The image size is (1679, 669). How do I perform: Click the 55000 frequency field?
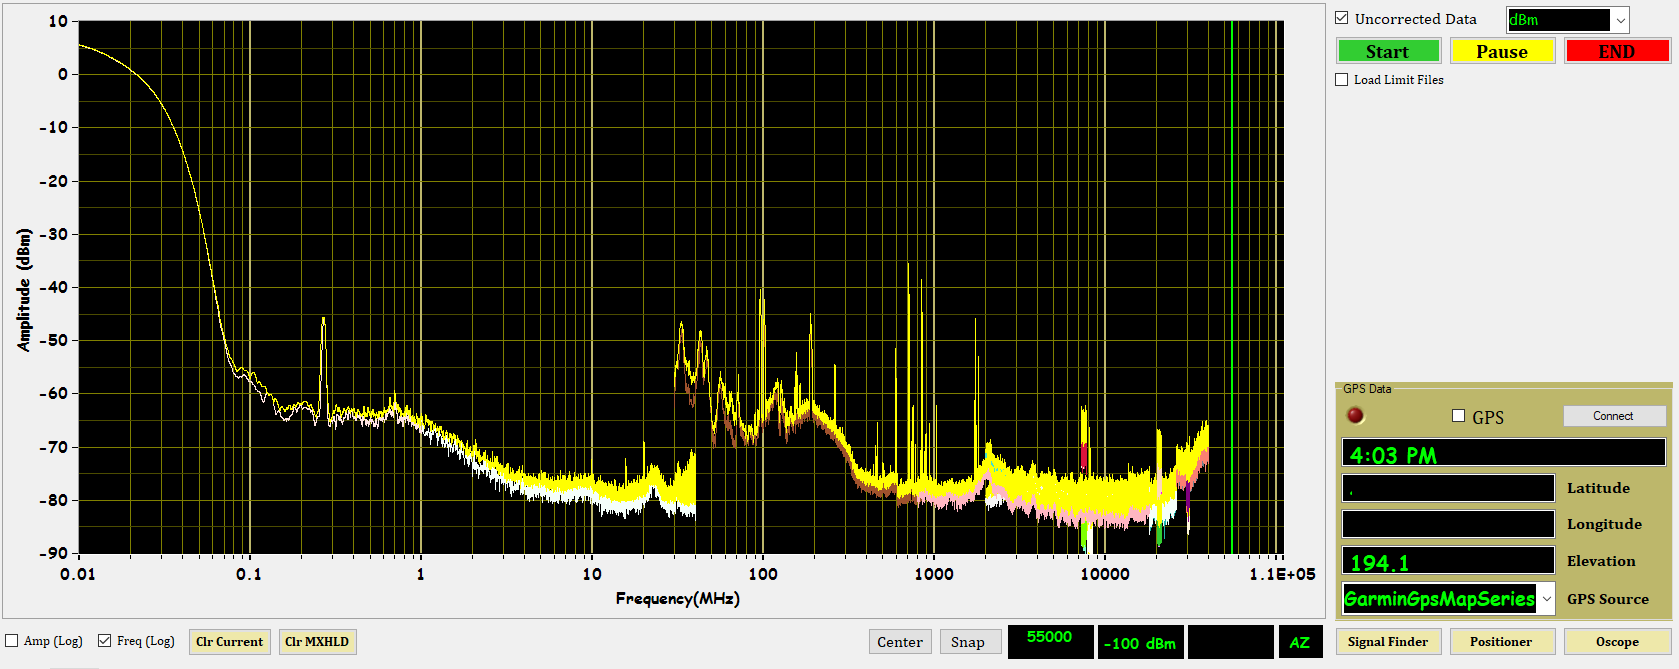pos(1049,641)
